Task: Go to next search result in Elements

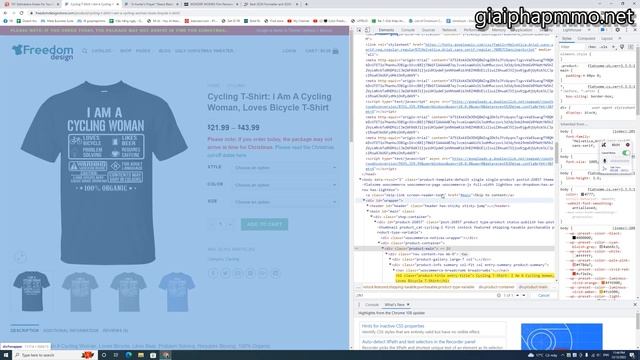Action: click(524, 295)
